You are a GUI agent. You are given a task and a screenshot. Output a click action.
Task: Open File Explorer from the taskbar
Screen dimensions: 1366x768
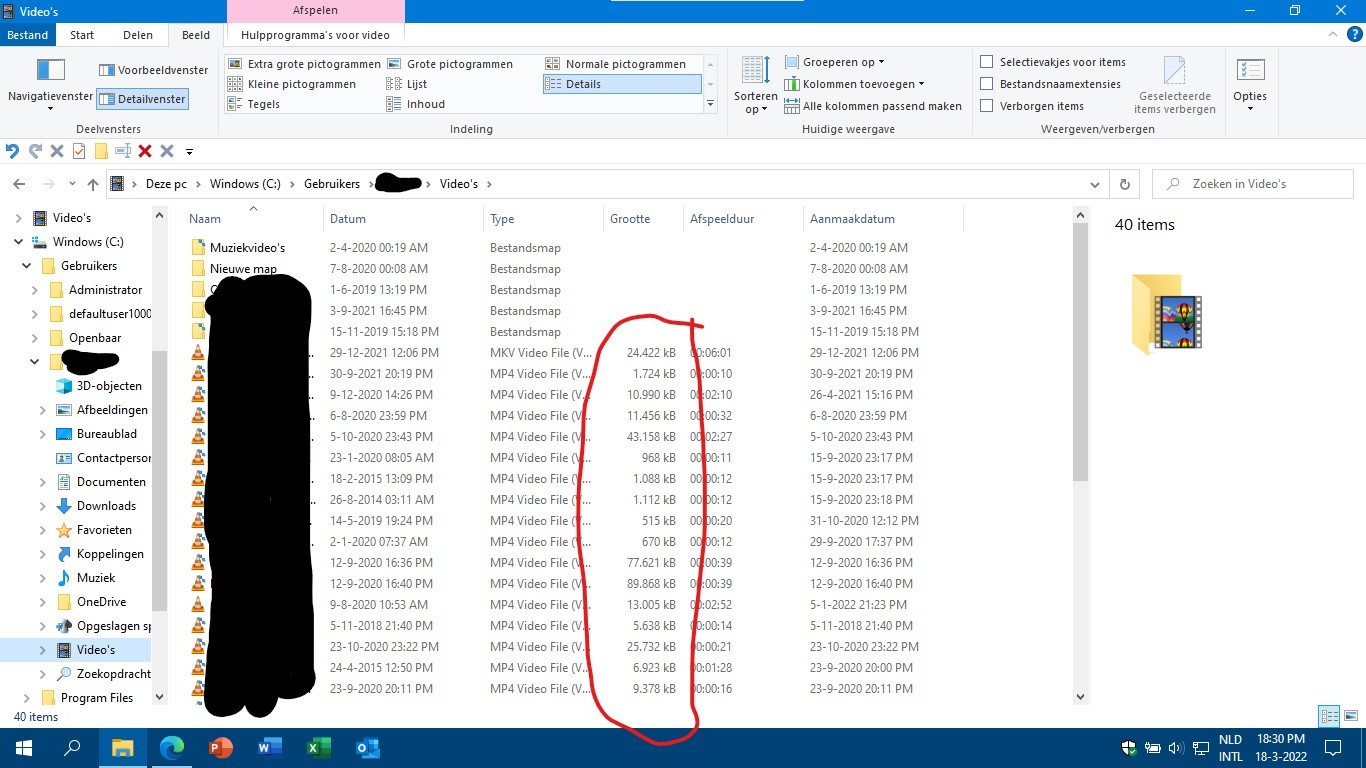pos(122,747)
